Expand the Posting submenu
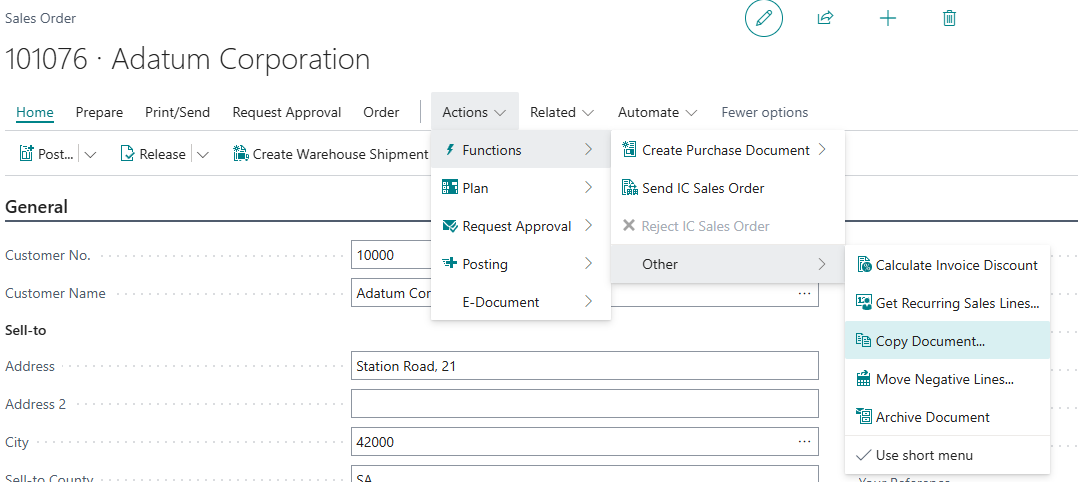1078x482 pixels. click(588, 263)
